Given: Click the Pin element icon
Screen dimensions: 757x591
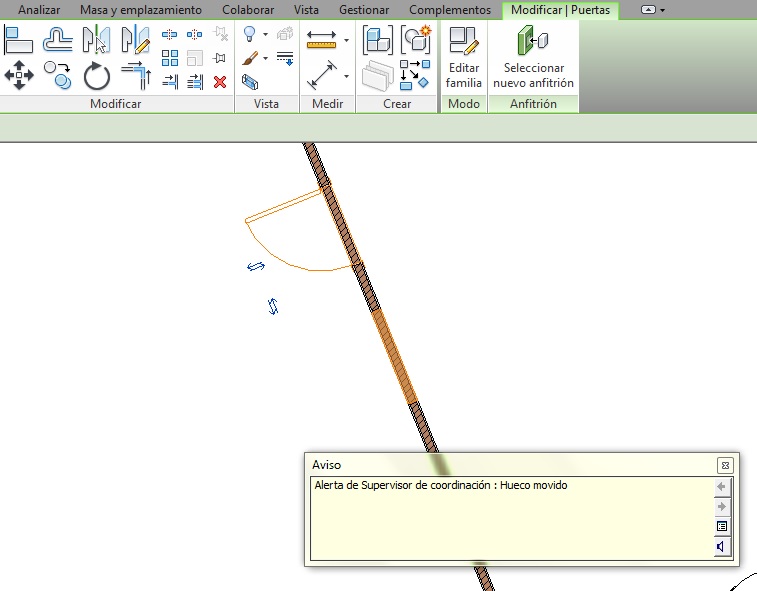Looking at the screenshot, I should [220, 58].
